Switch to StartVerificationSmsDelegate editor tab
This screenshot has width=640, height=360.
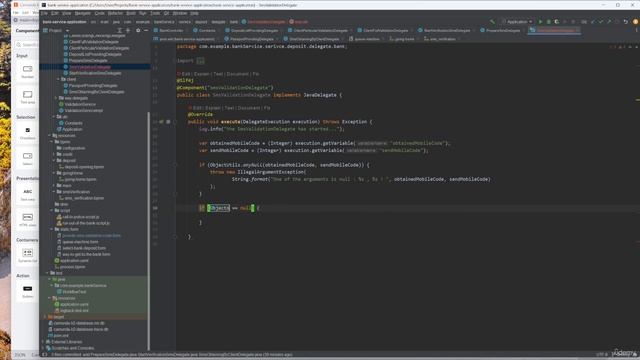tap(446, 31)
